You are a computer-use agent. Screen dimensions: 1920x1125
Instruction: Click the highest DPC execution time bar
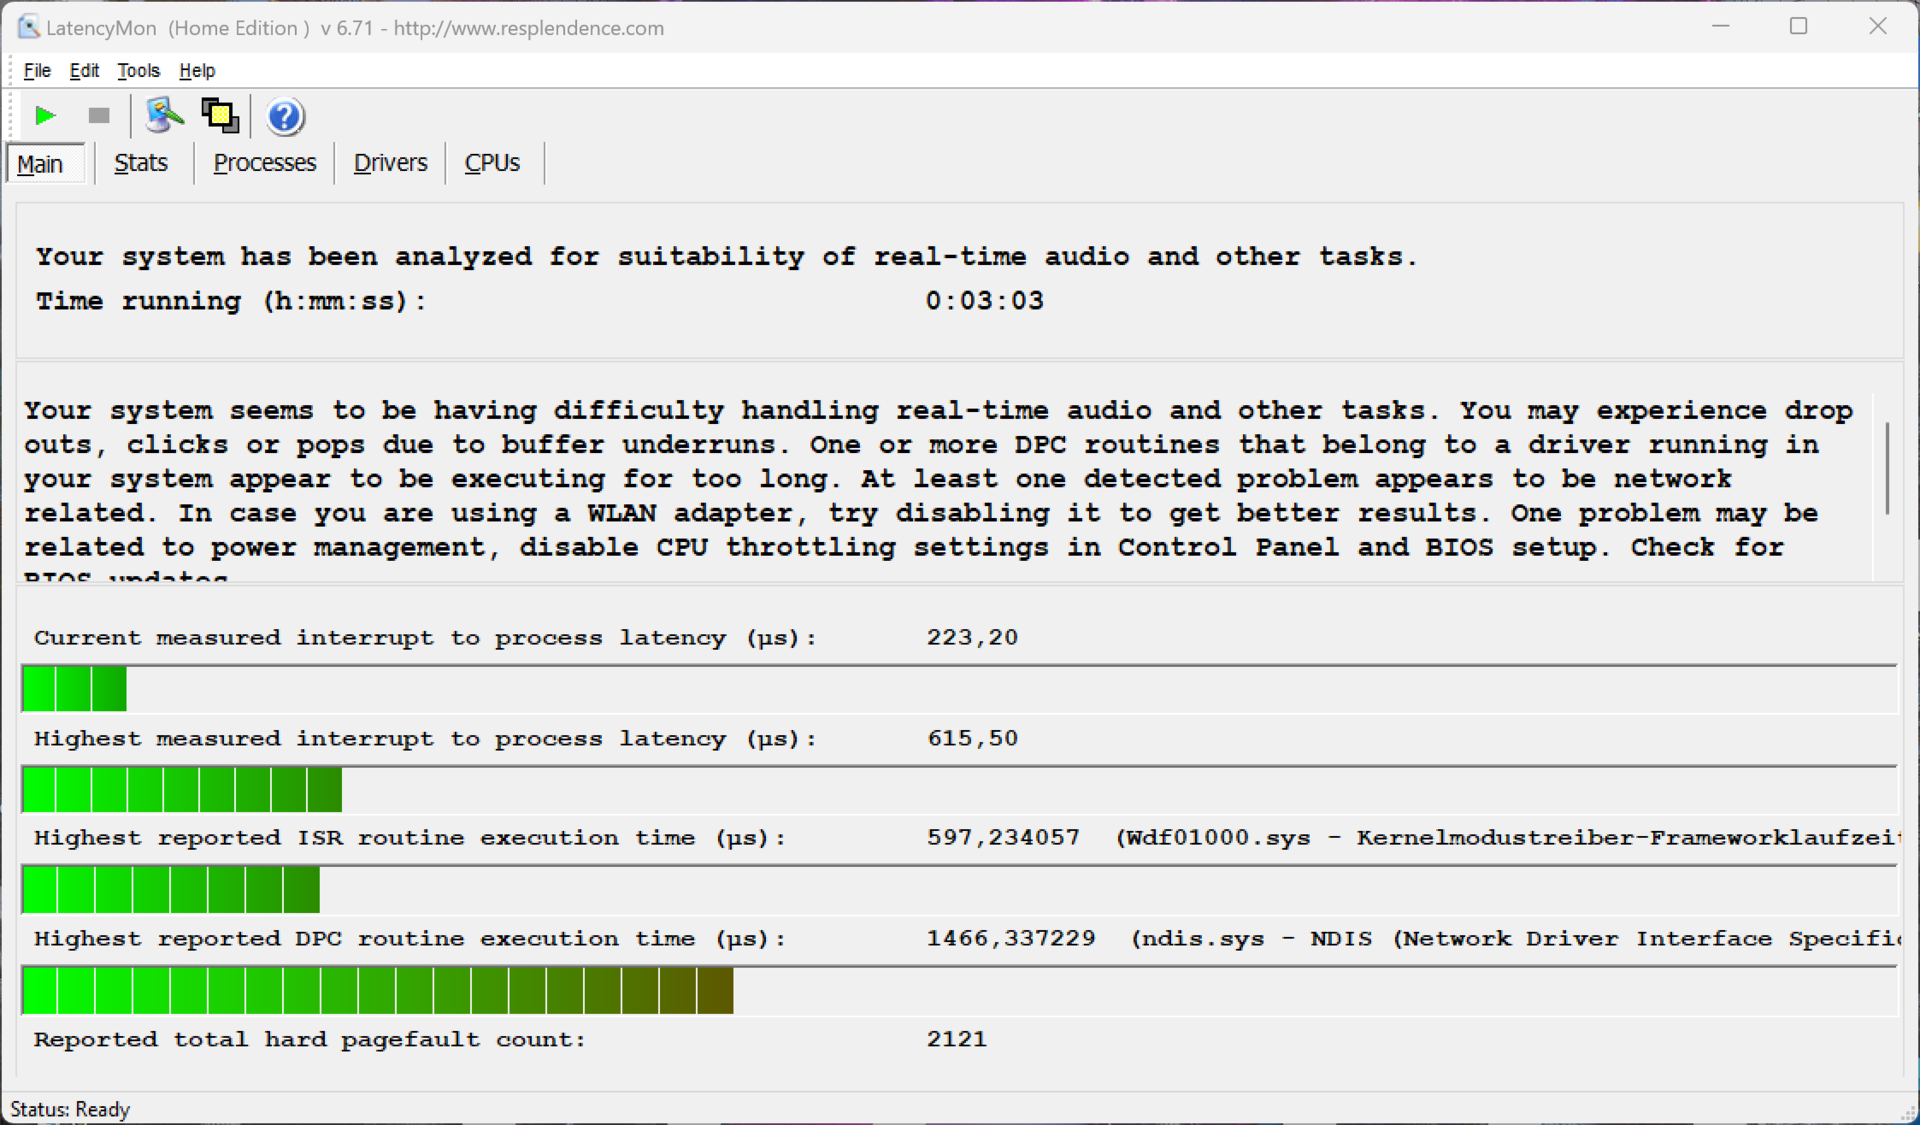click(378, 991)
